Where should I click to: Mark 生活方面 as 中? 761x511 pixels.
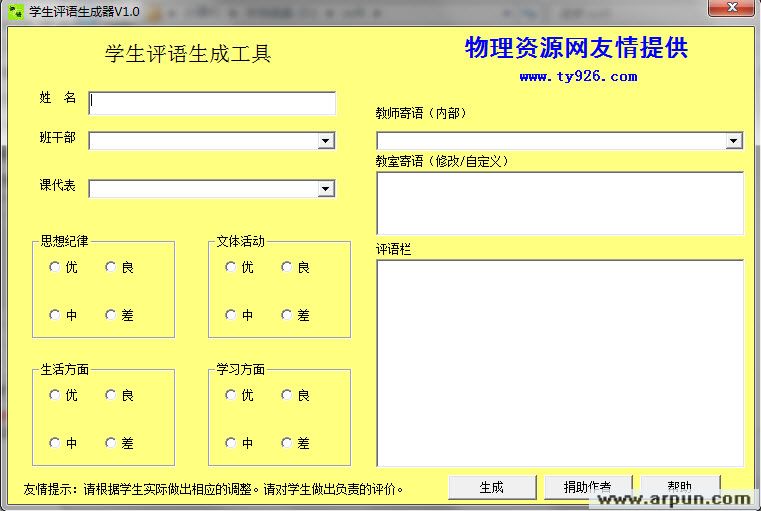64,443
